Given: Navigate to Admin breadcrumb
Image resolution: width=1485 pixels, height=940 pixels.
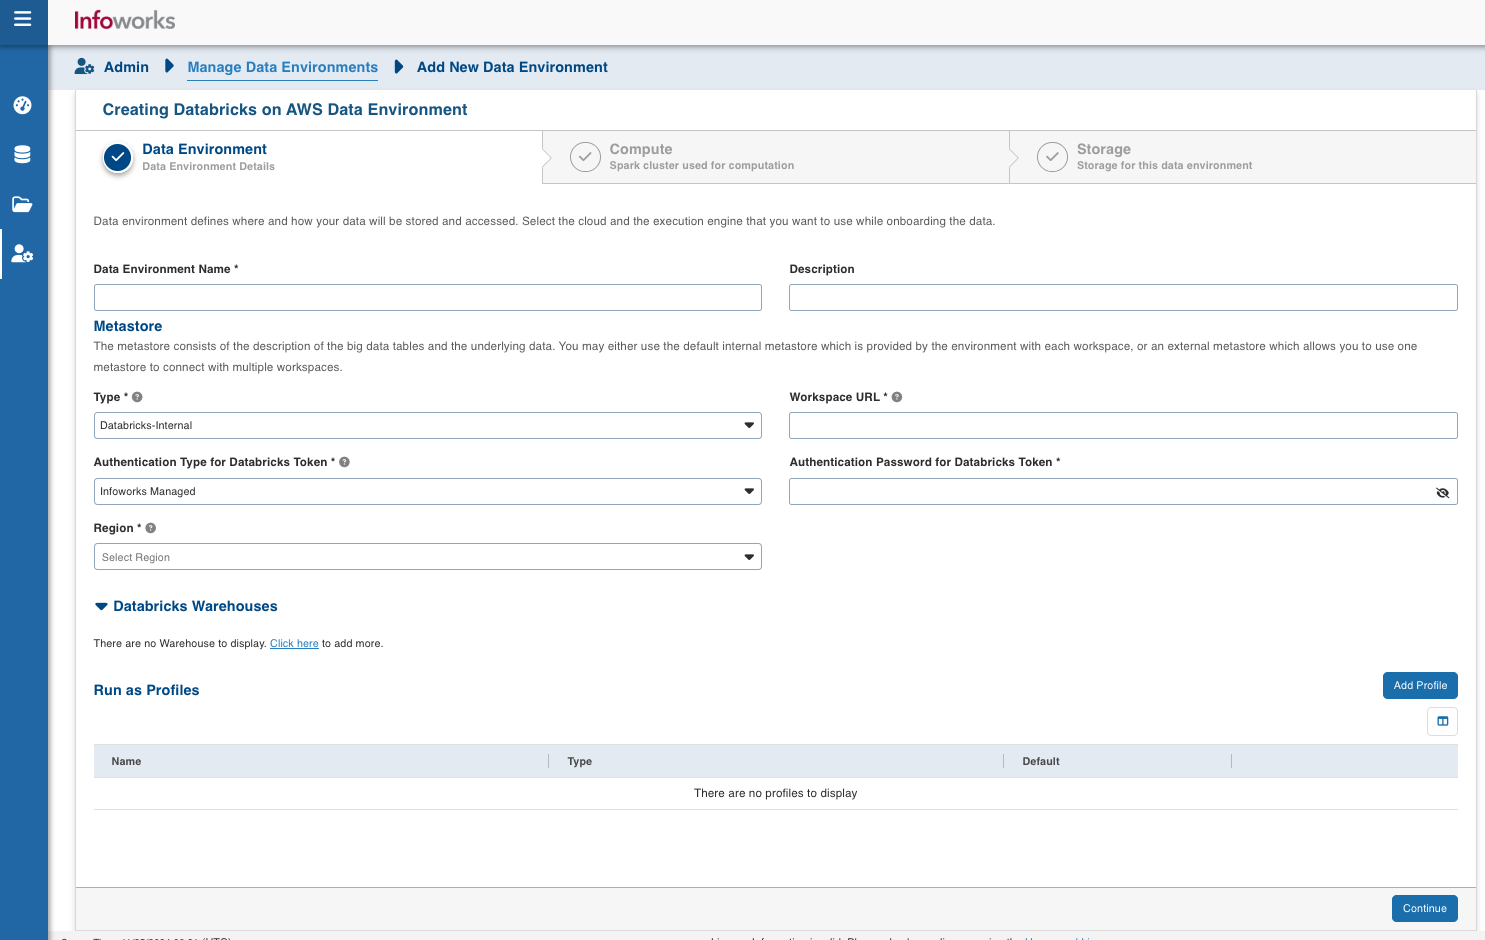Looking at the screenshot, I should click(126, 67).
